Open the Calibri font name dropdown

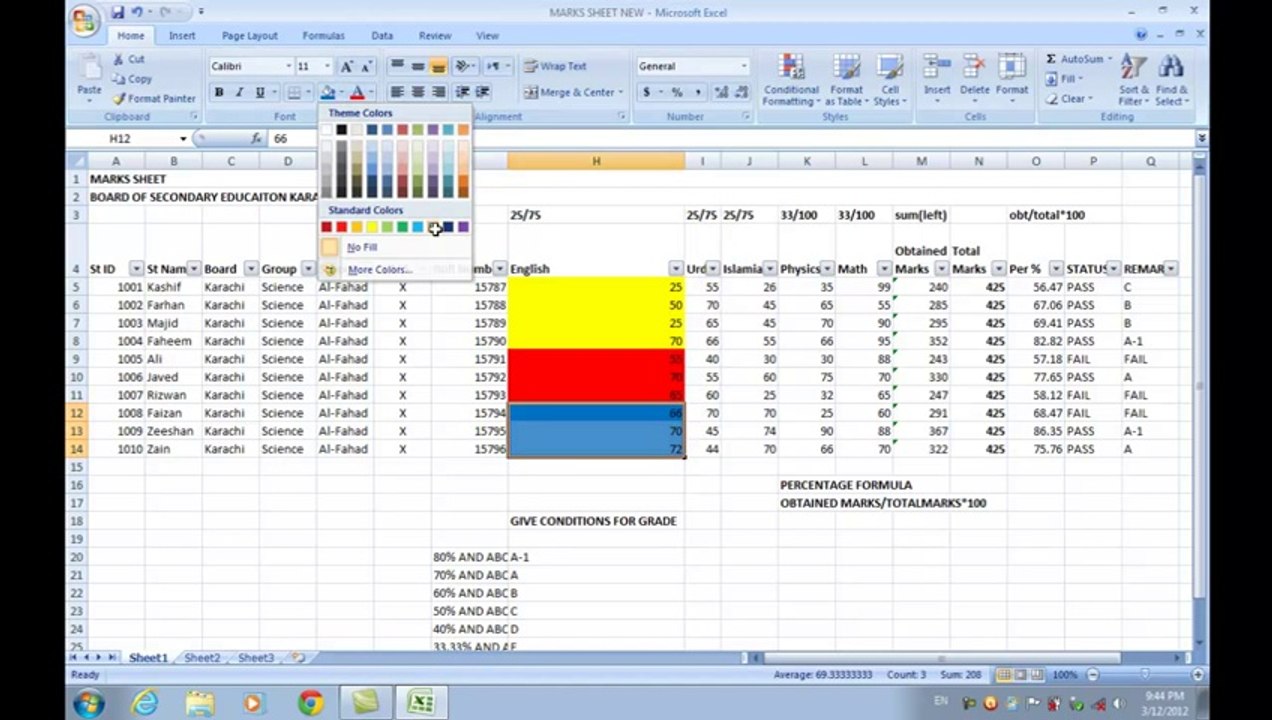(x=288, y=66)
